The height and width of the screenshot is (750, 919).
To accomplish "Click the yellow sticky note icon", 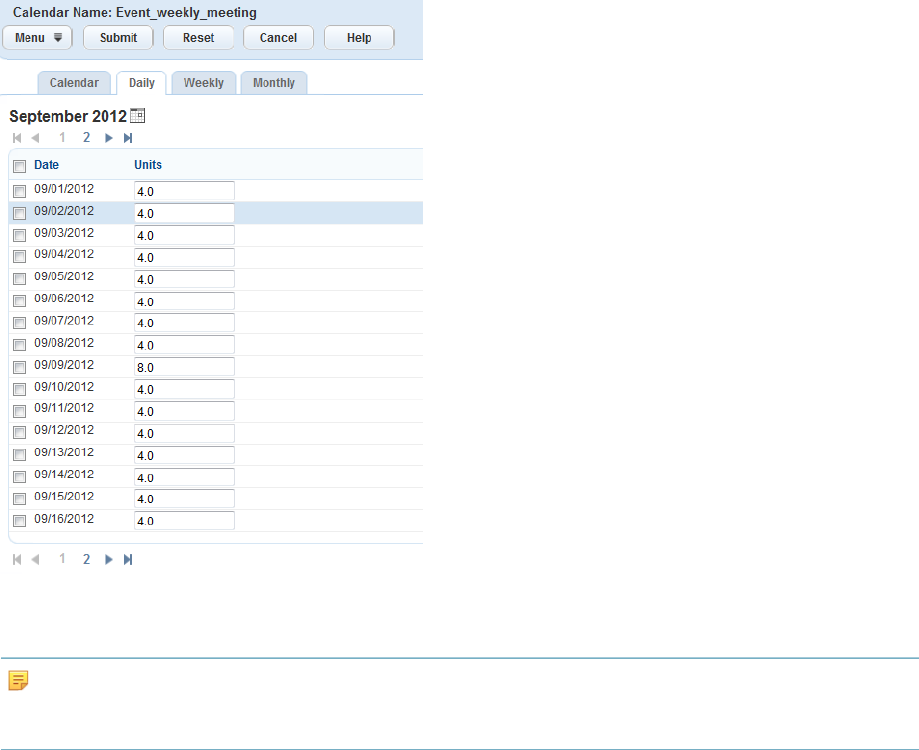I will coord(19,681).
